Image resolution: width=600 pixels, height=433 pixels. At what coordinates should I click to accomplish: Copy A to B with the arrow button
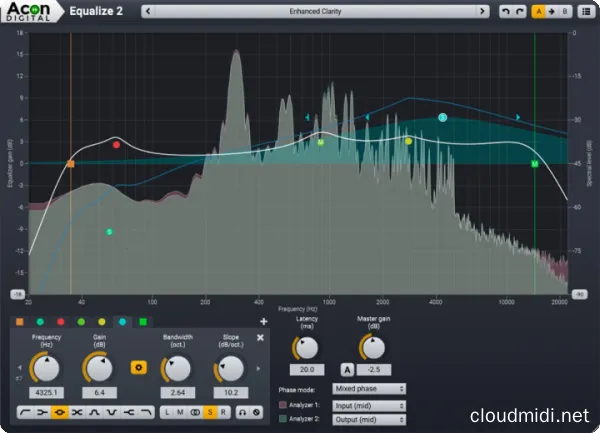551,11
